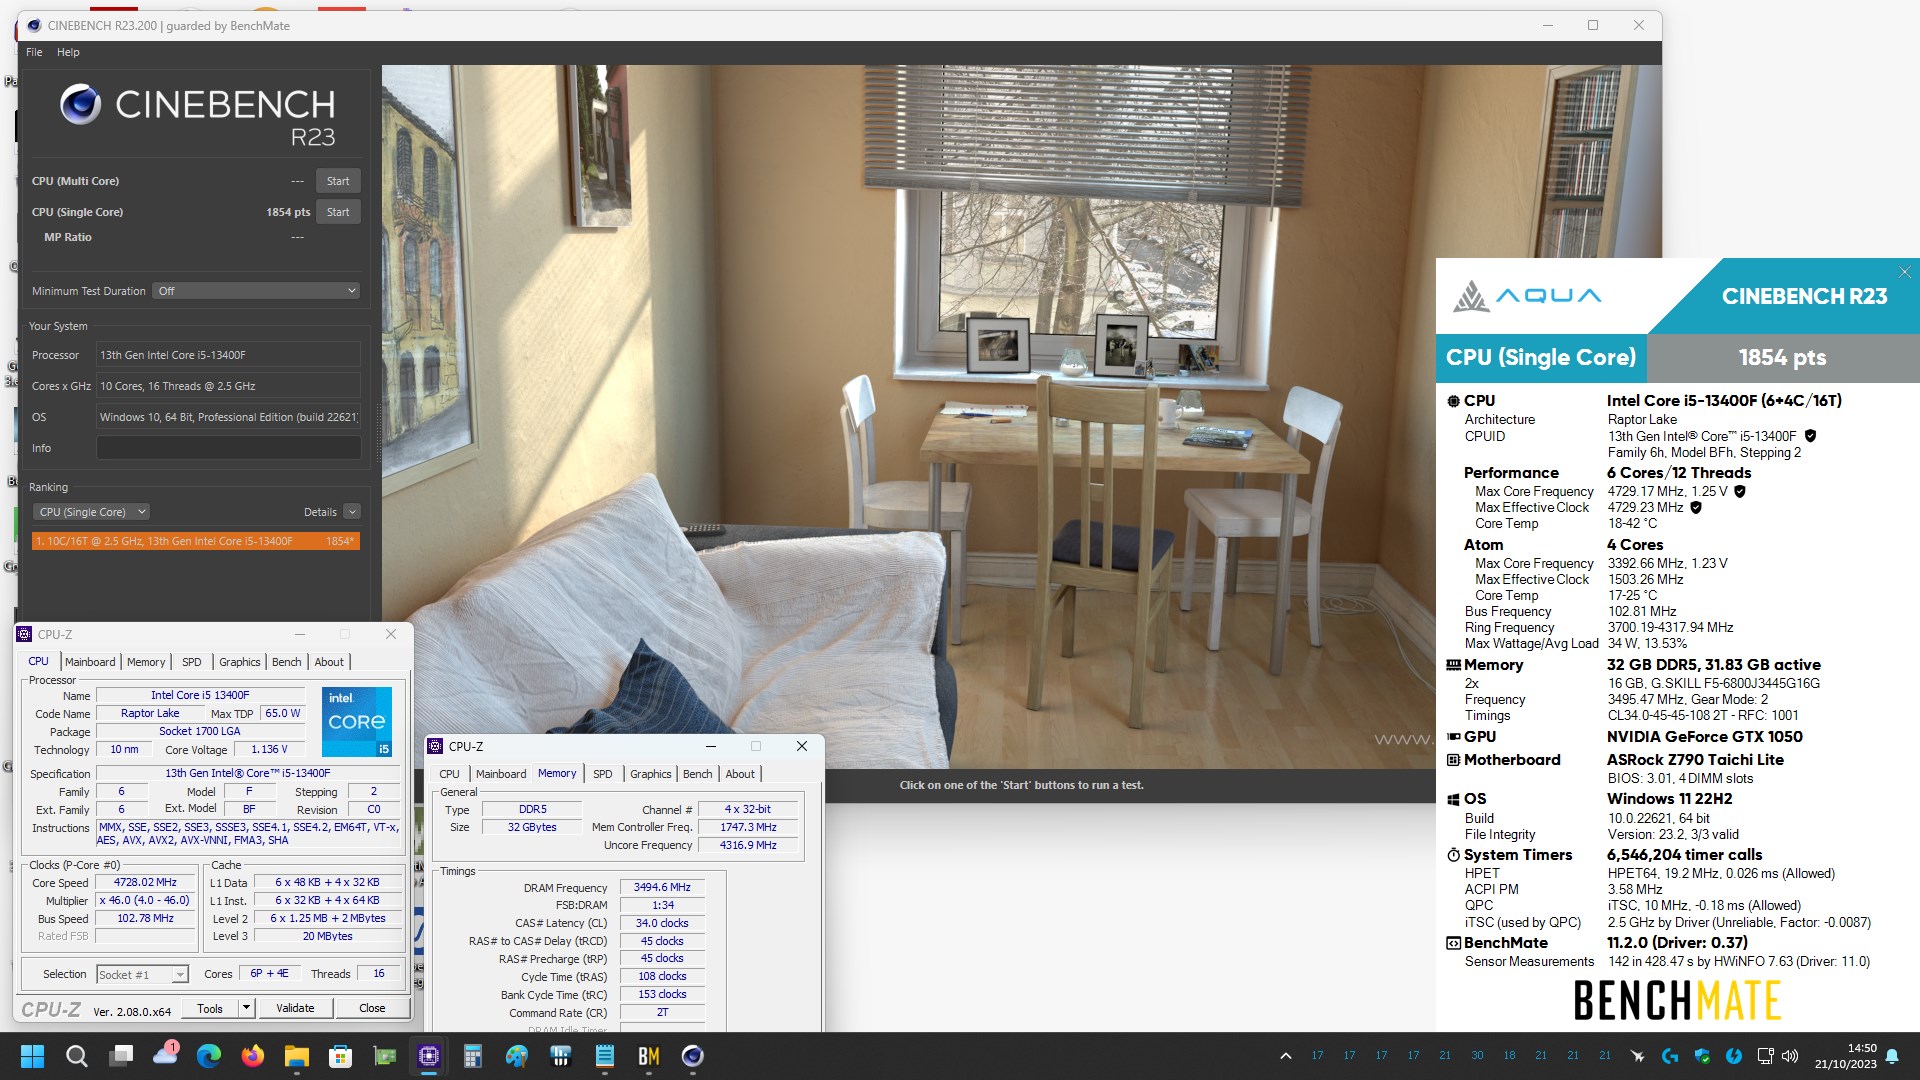The image size is (1920, 1080).
Task: Expand ranking Details dropdown
Action: point(352,512)
